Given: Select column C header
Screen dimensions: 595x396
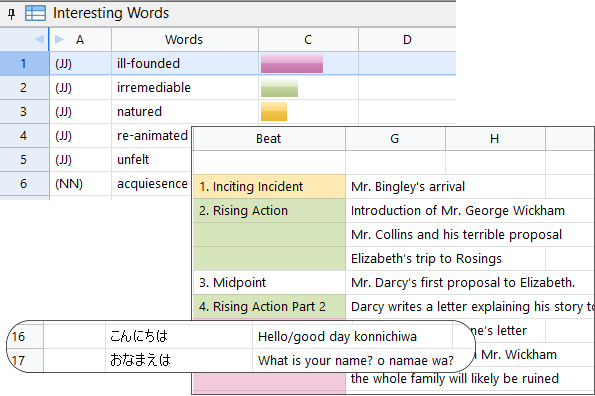Looking at the screenshot, I should click(308, 39).
